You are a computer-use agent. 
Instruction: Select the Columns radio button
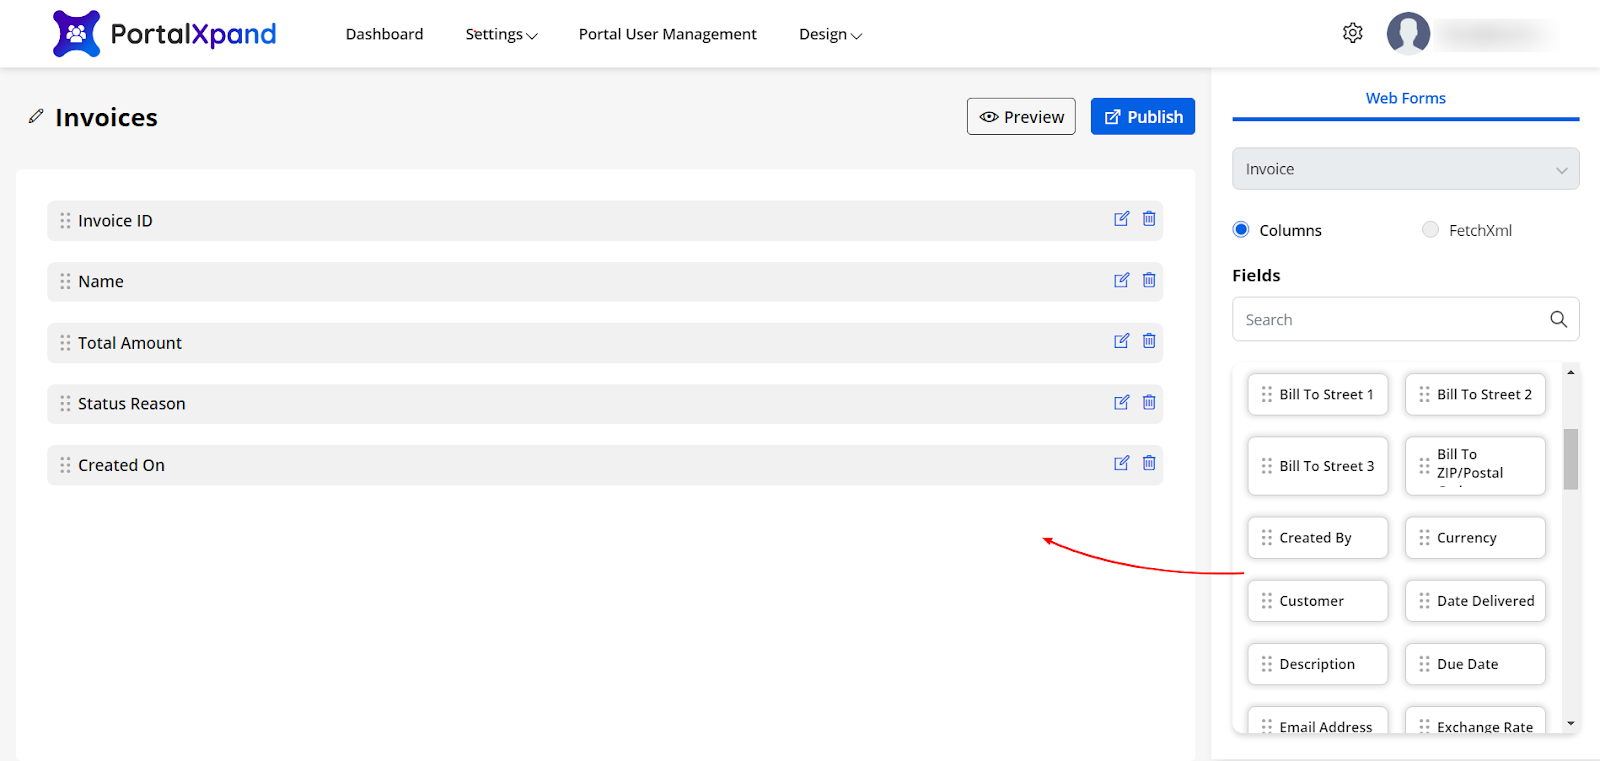coord(1241,230)
